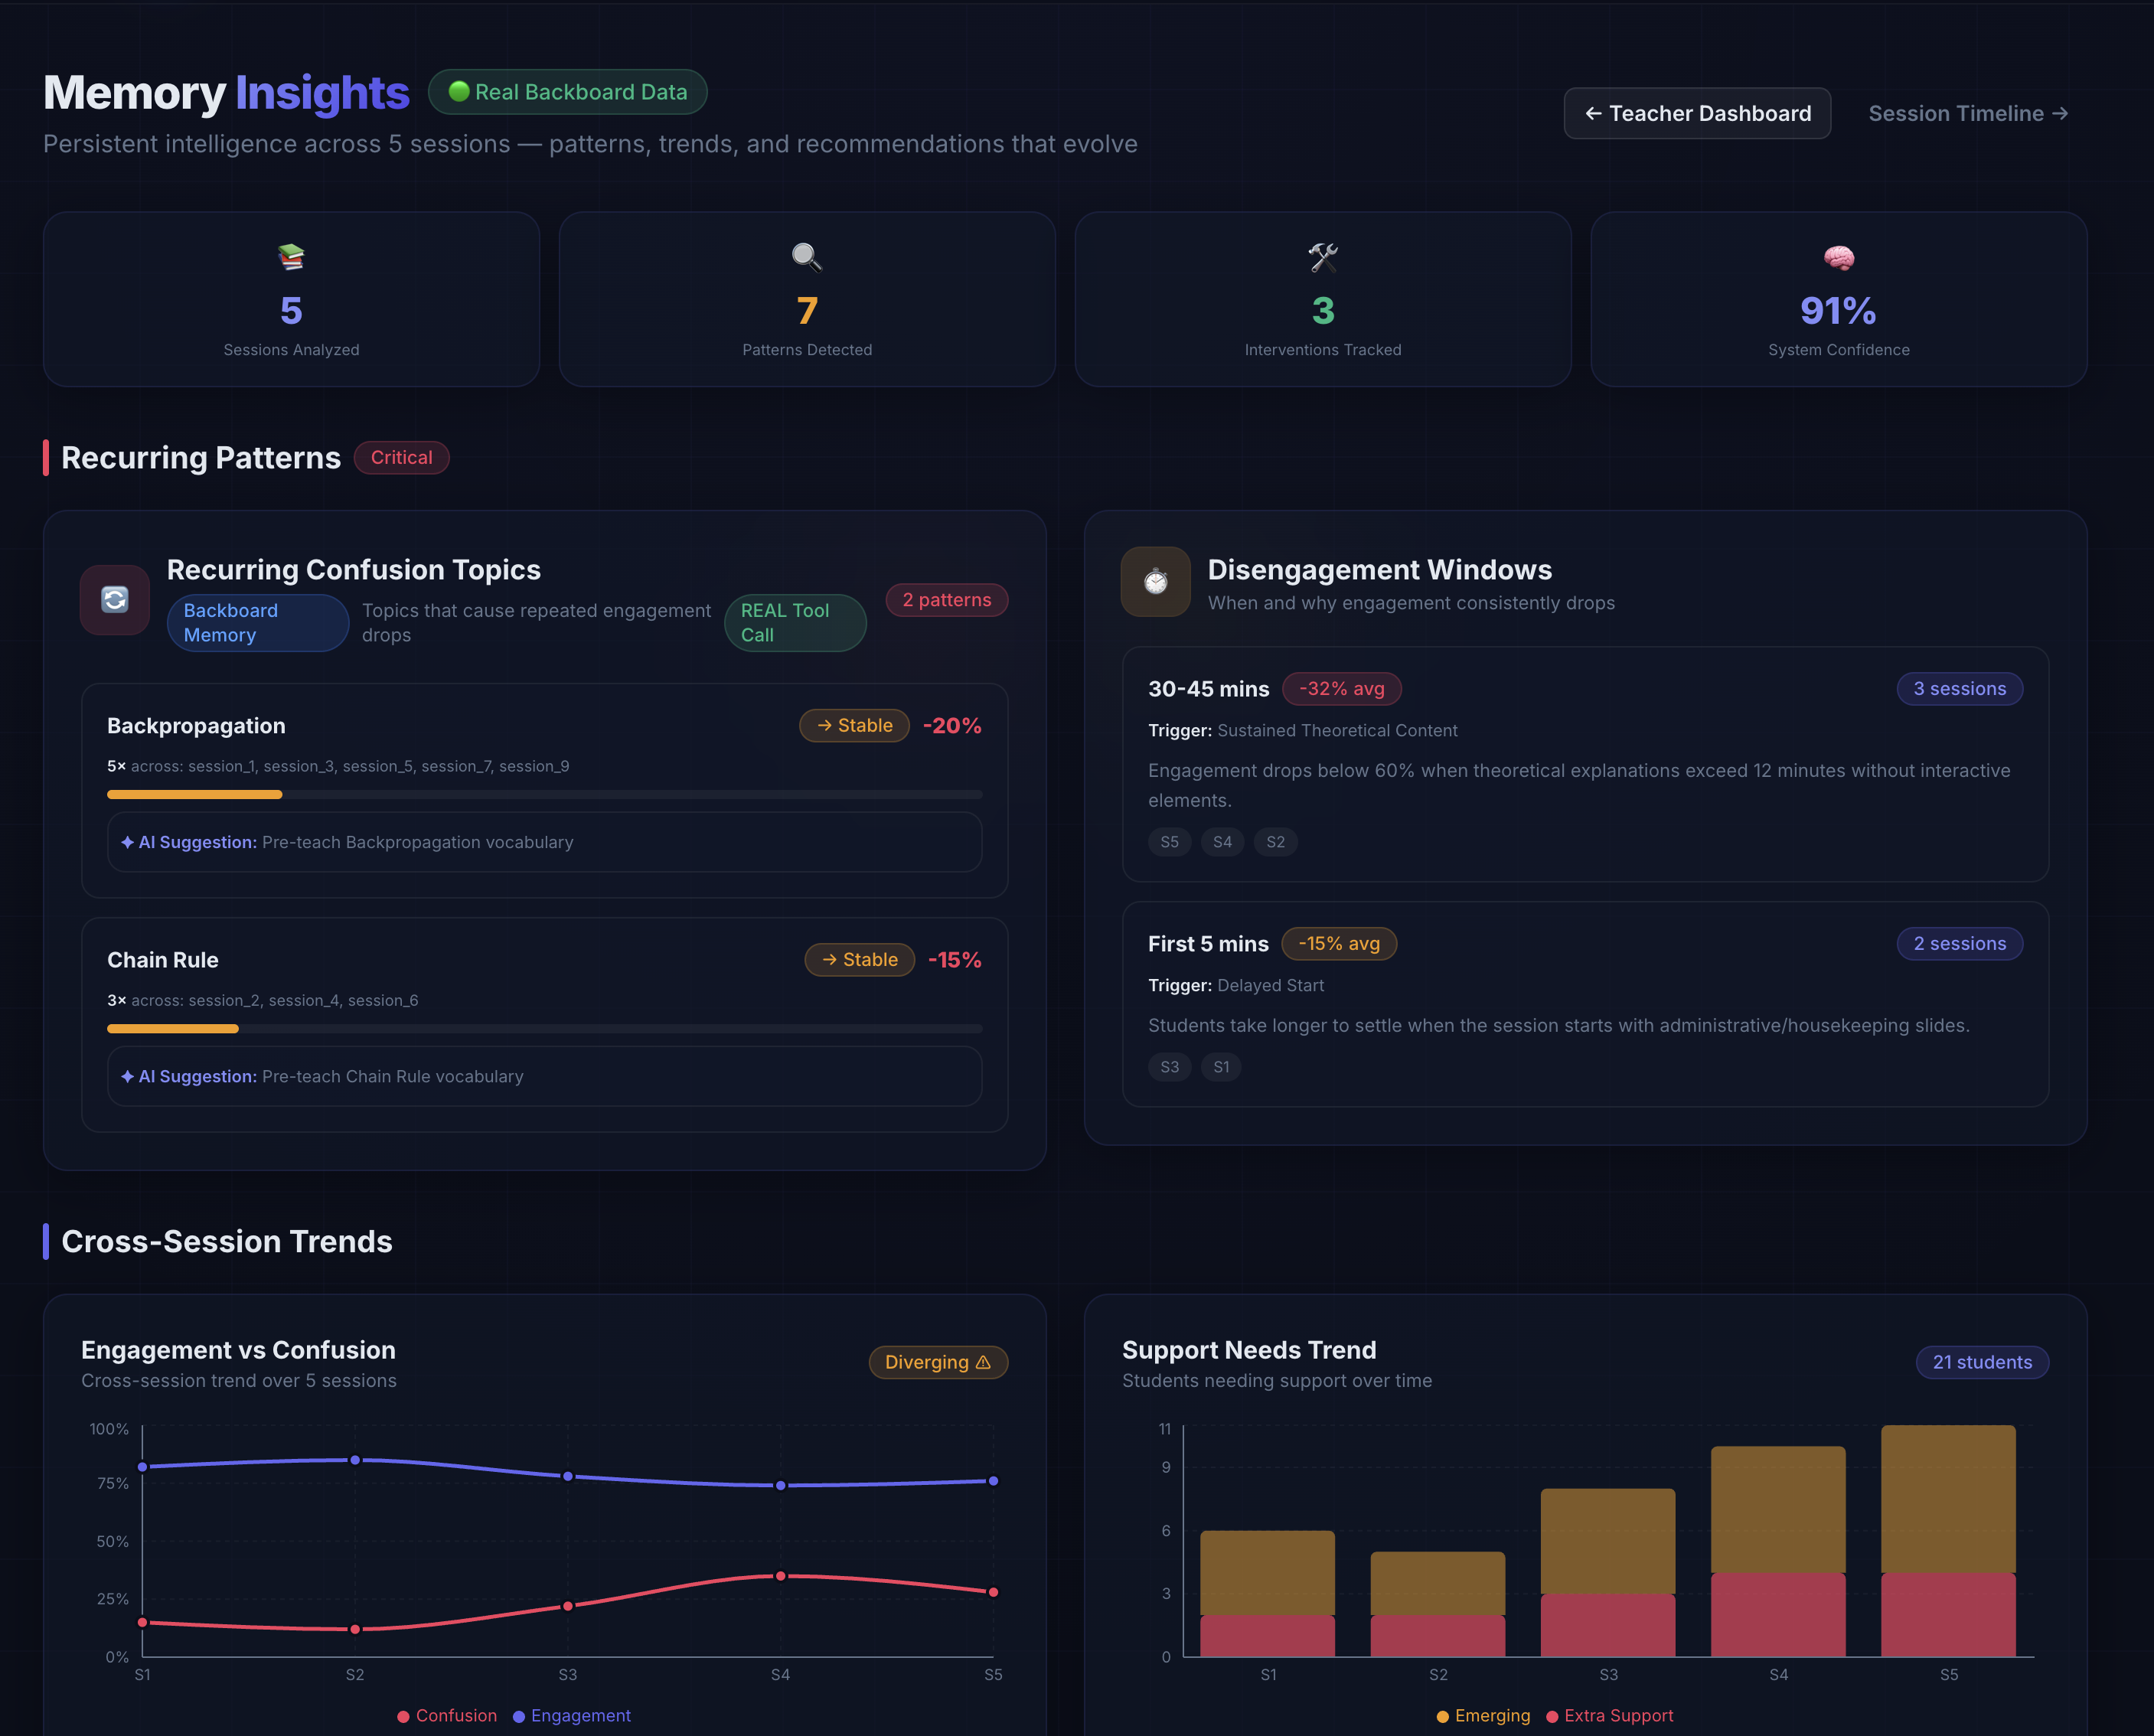Viewport: 2154px width, 1736px height.
Task: Click the refresh icon beside Recurring Confusion Topics
Action: click(115, 599)
